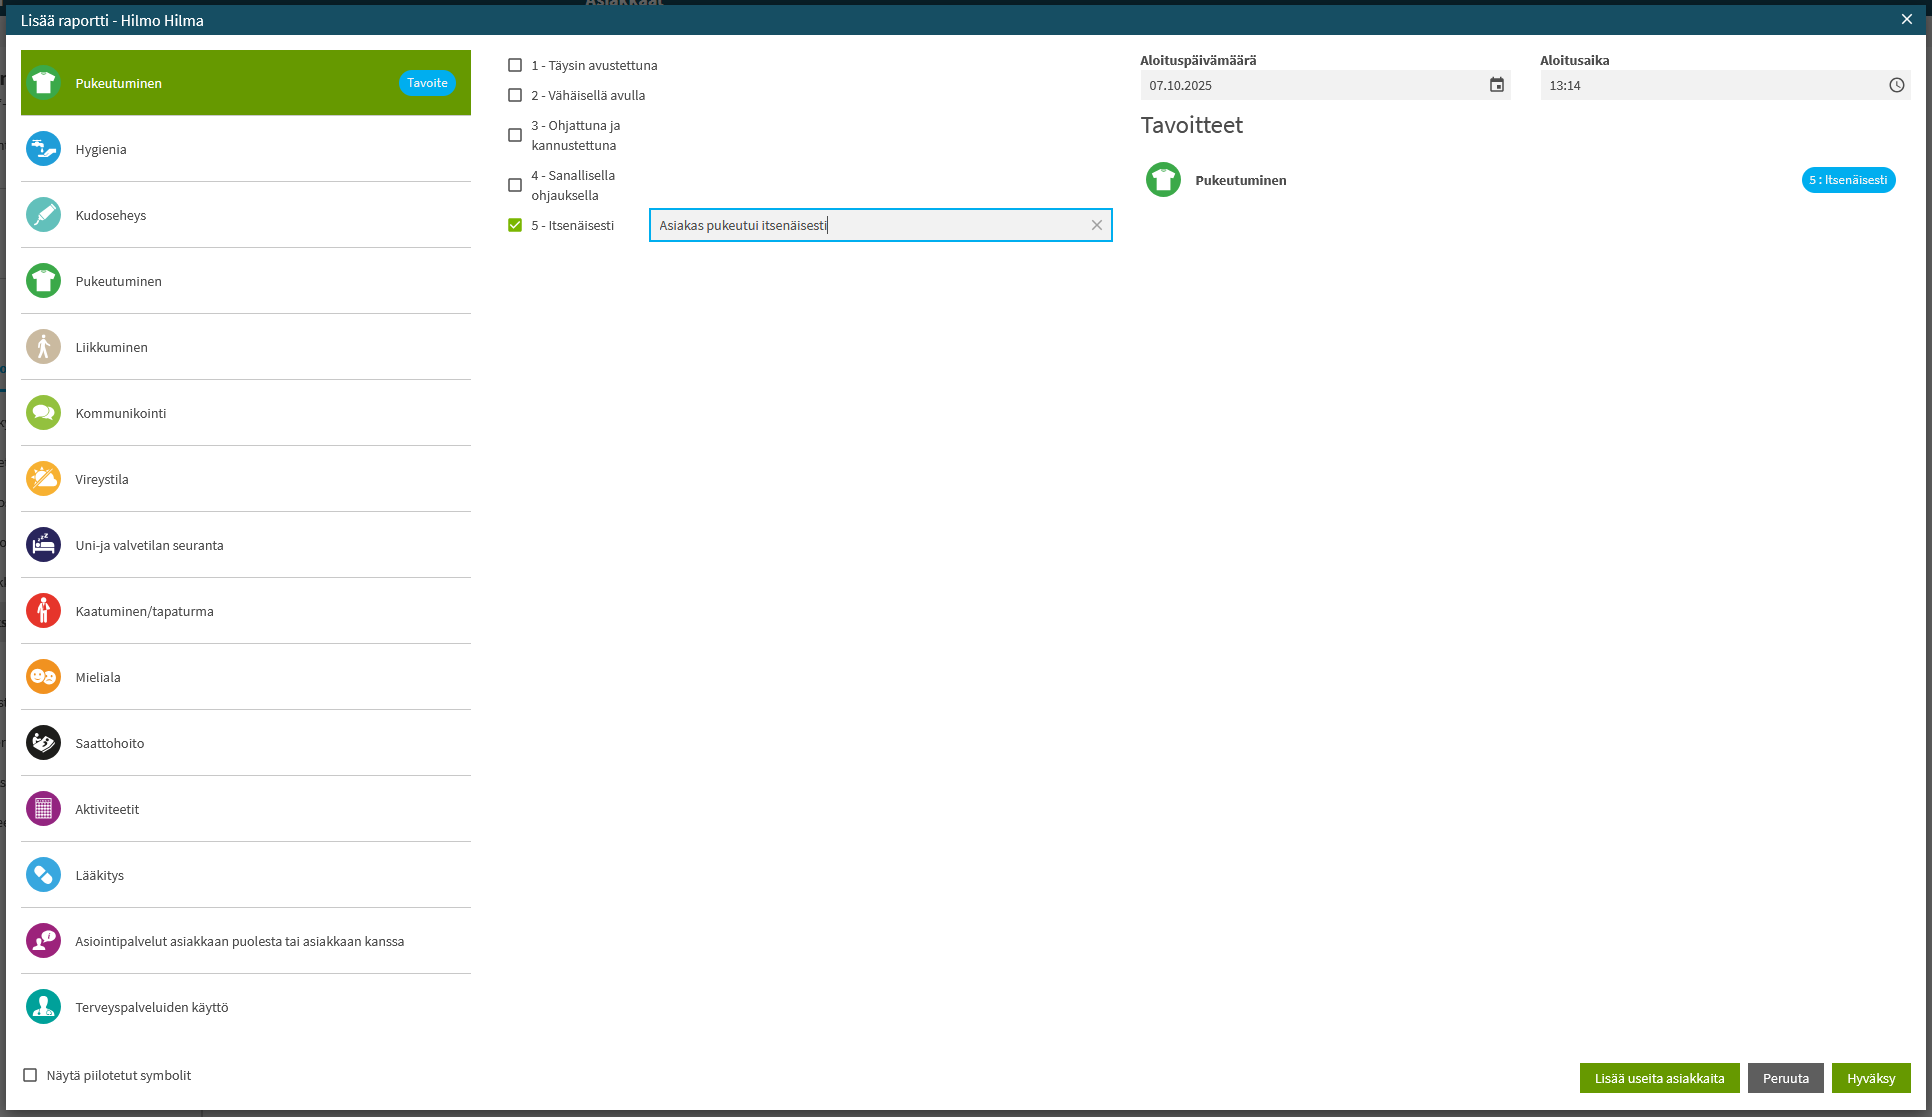This screenshot has height=1117, width=1932.
Task: Click the Lisää useita asiakkaita button
Action: [x=1659, y=1078]
